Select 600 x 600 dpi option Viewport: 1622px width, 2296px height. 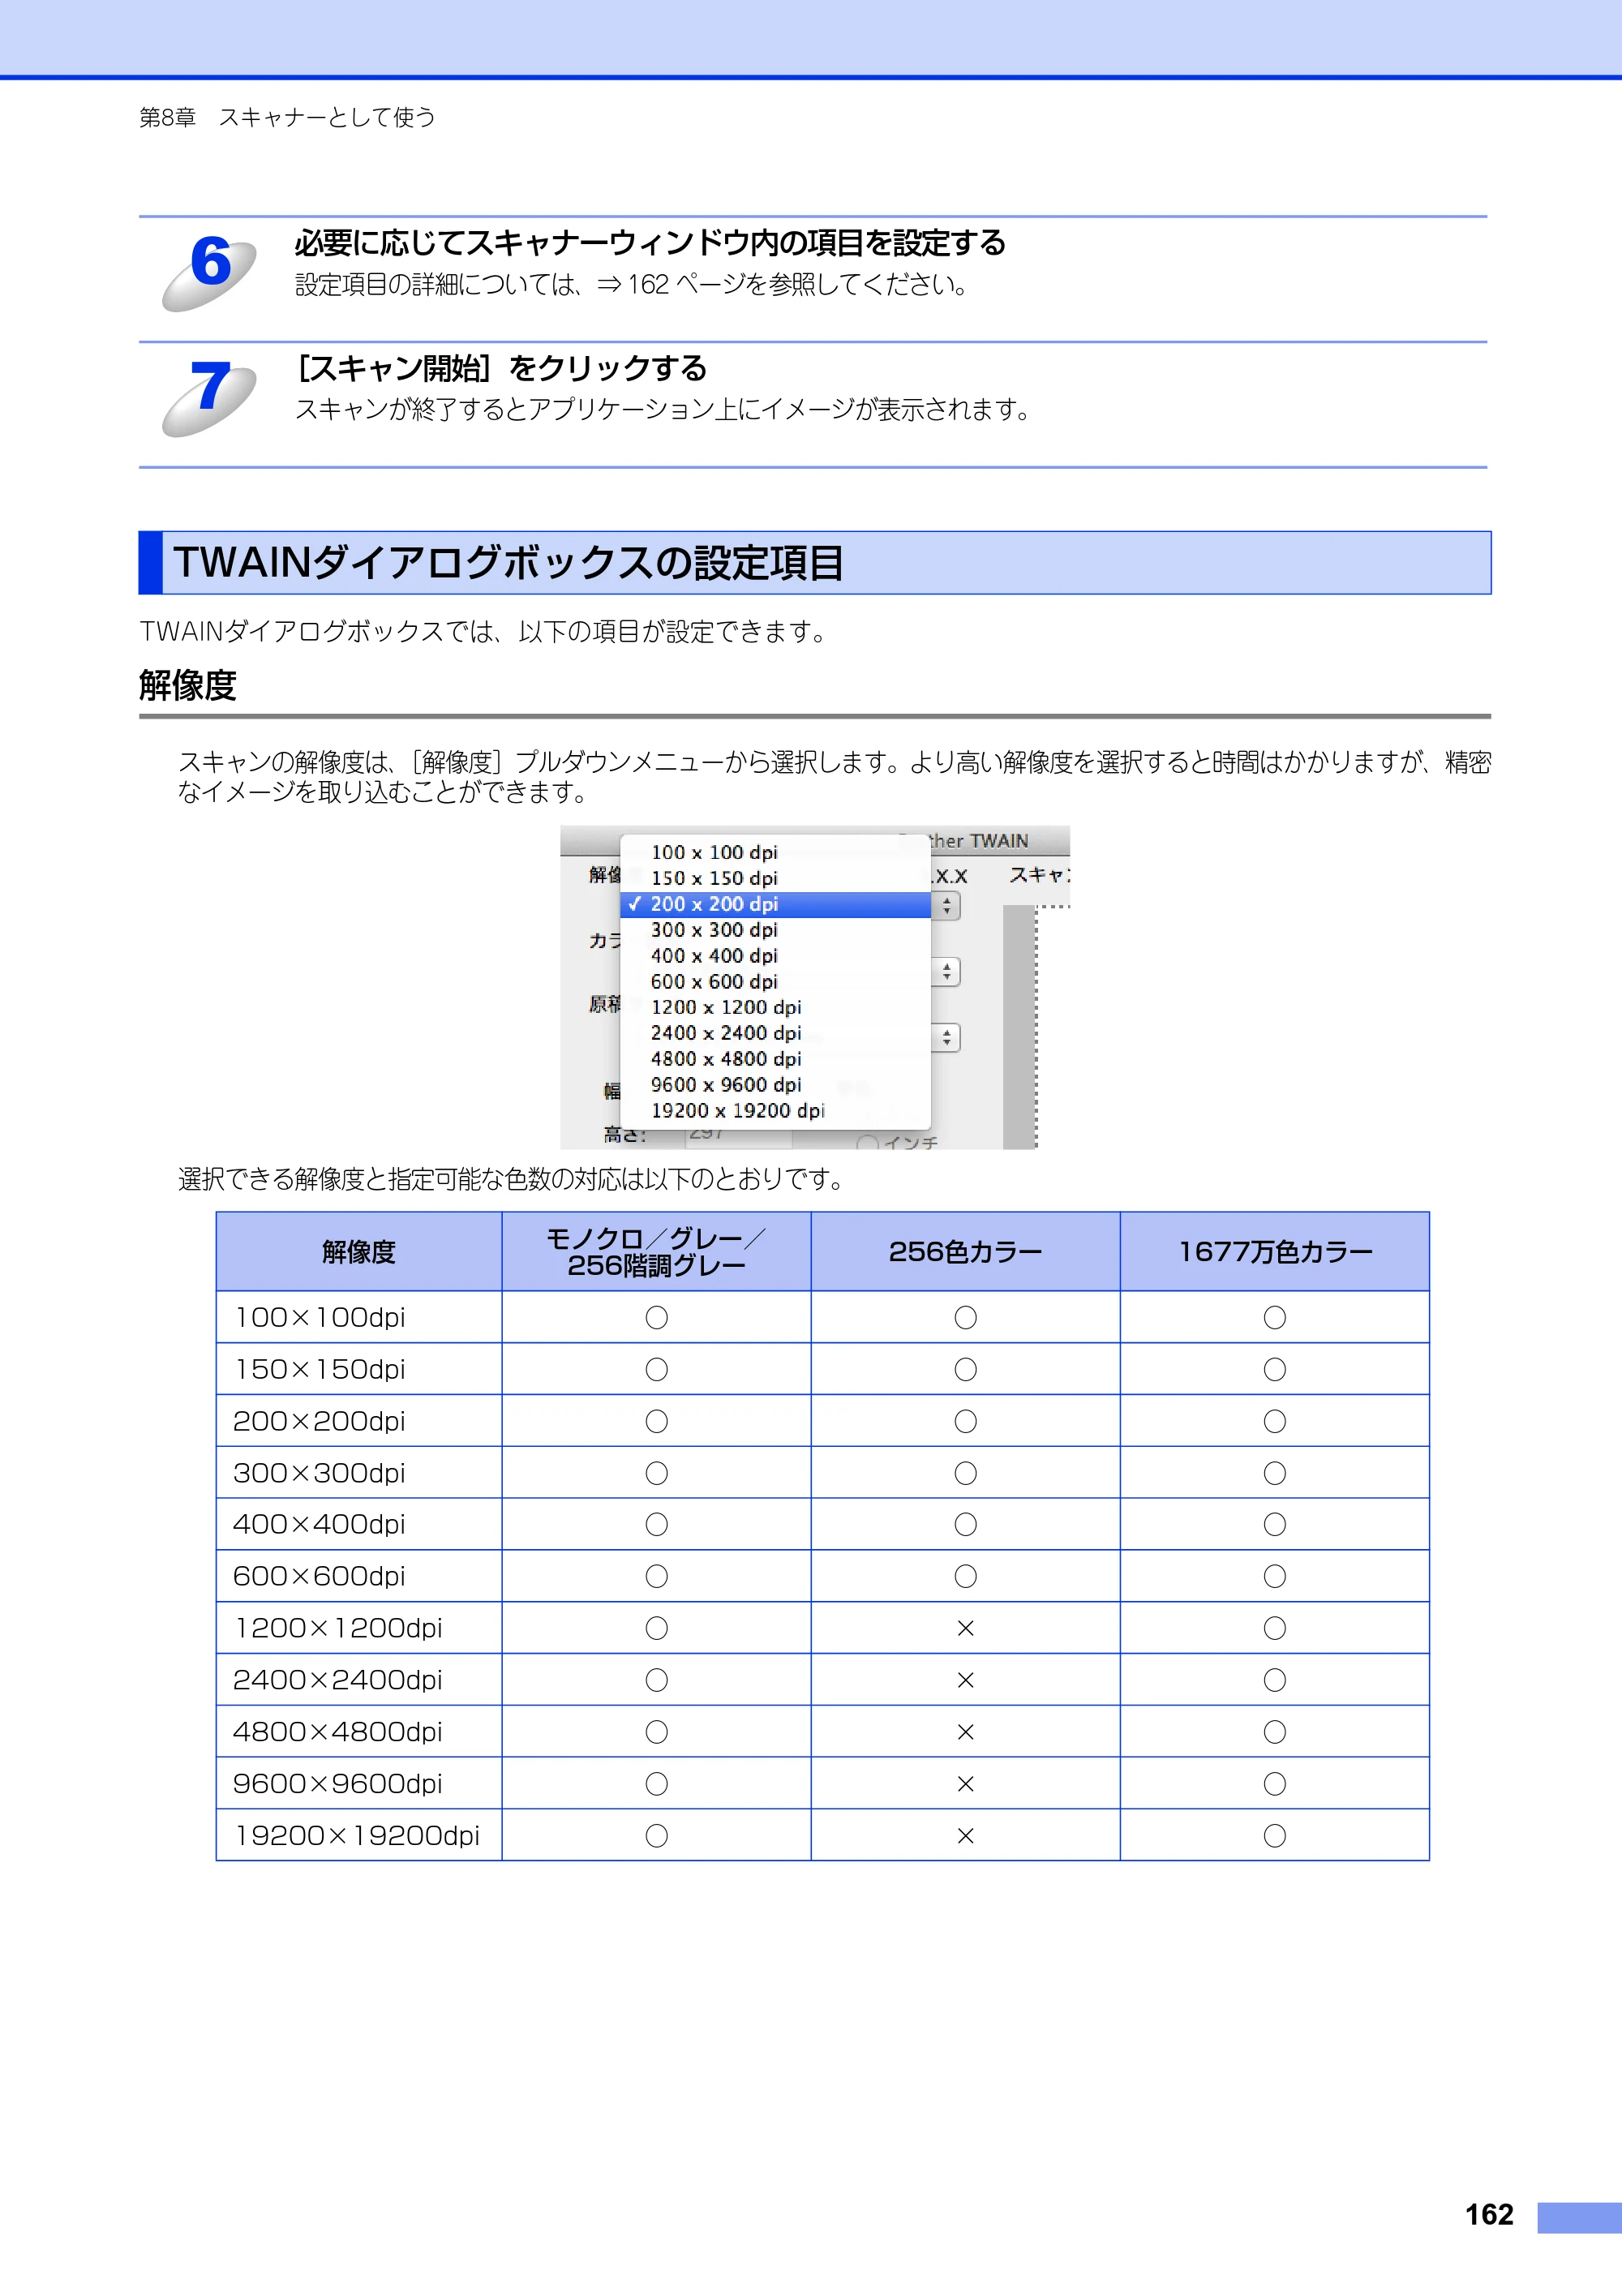[775, 982]
